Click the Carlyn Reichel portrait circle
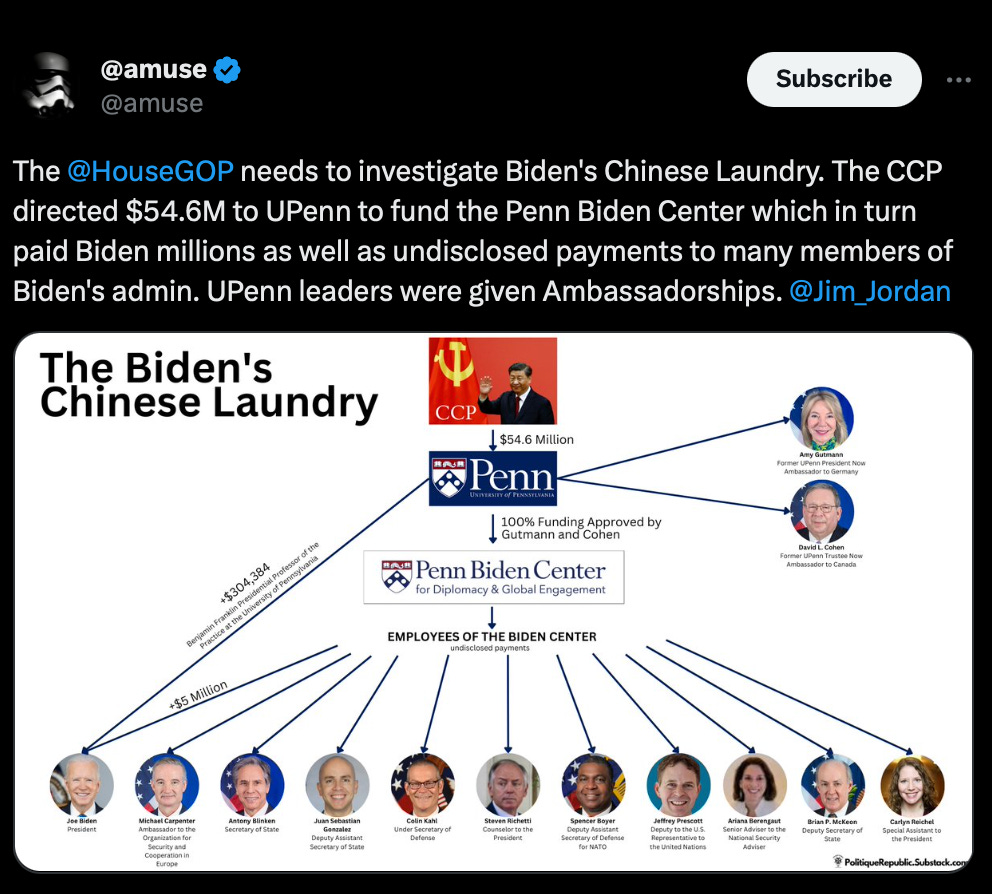992x894 pixels. (x=912, y=786)
